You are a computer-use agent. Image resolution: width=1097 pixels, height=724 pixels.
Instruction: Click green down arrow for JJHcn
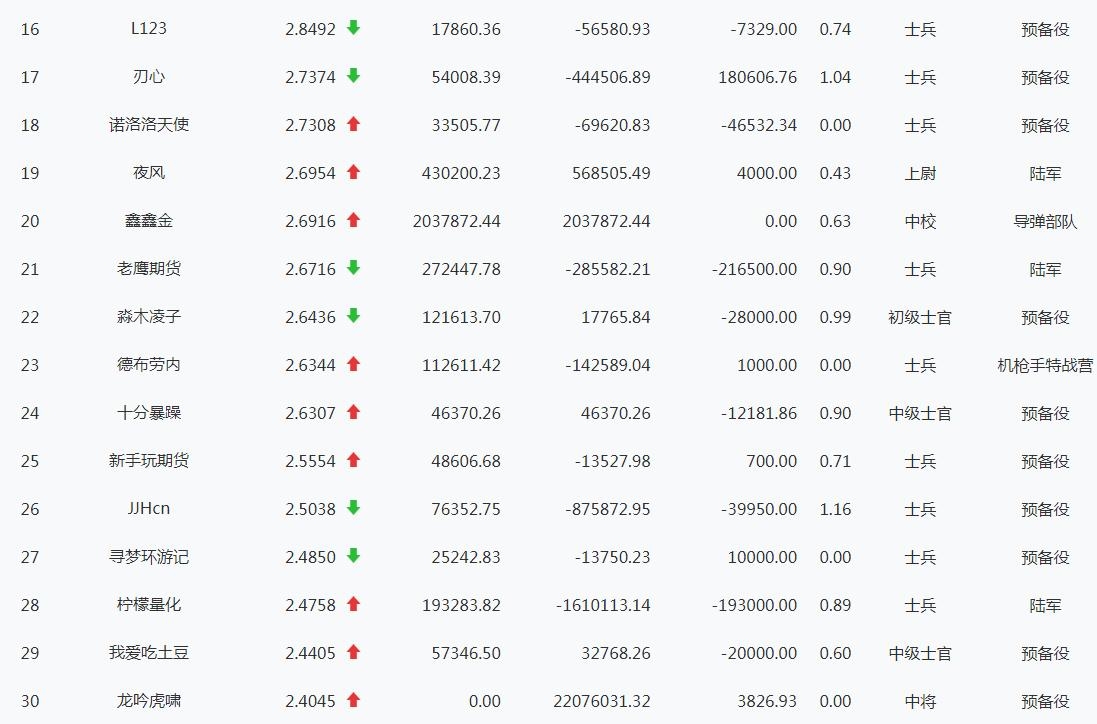[353, 508]
